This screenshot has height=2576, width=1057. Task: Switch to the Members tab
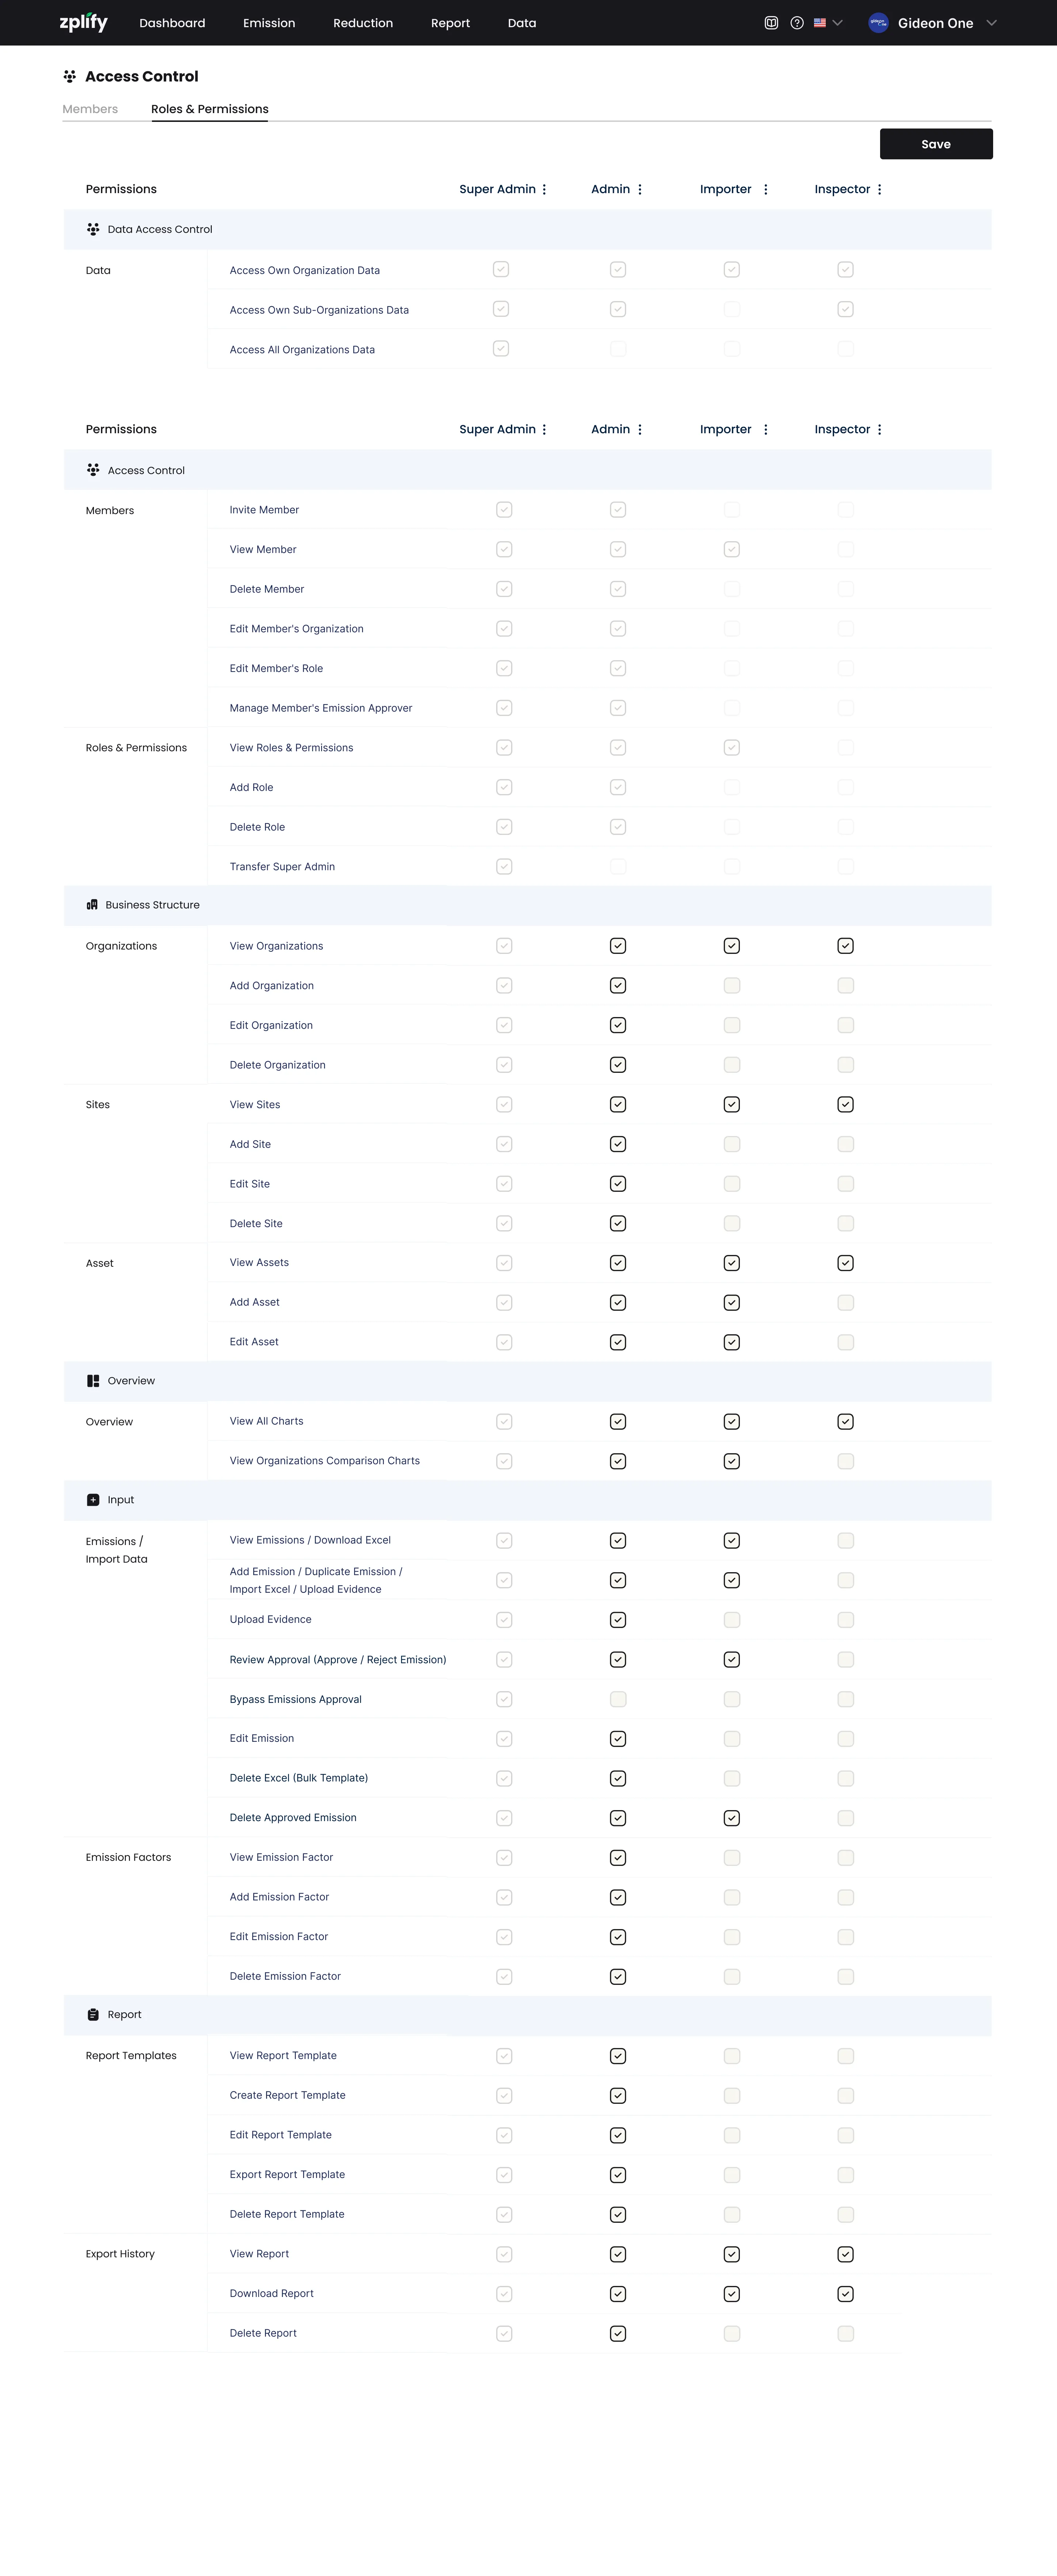[90, 109]
